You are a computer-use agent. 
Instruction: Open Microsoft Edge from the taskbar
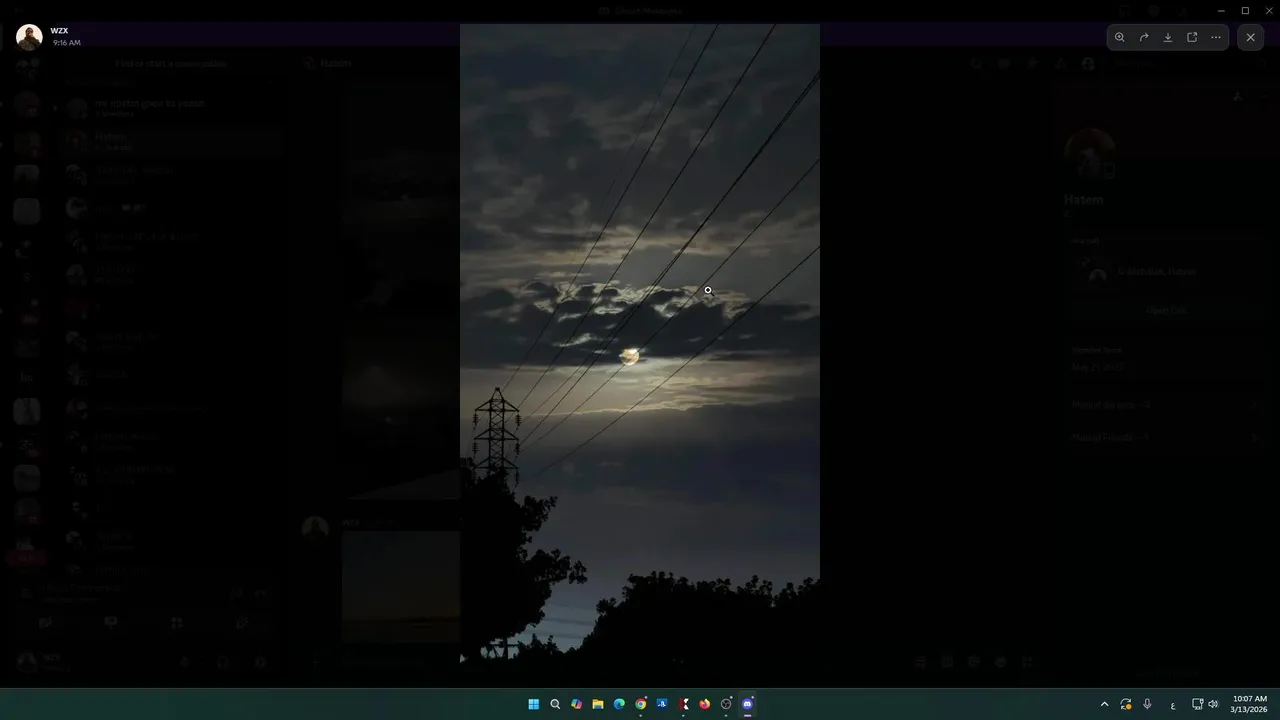pos(619,704)
